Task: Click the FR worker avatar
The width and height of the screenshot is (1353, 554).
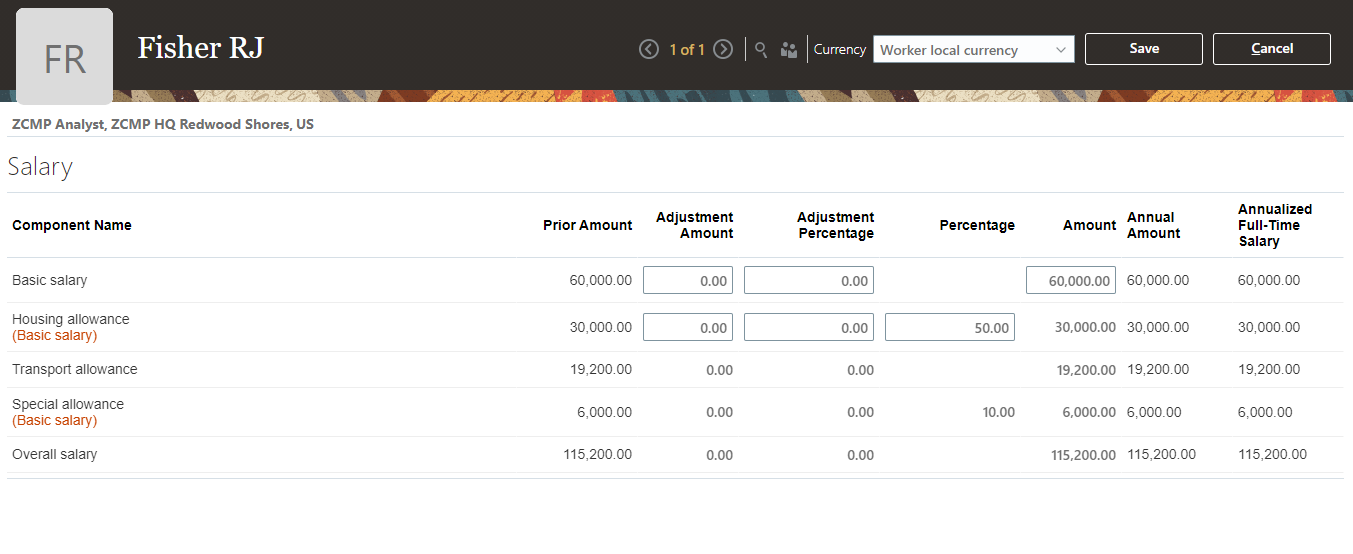Action: pos(65,57)
